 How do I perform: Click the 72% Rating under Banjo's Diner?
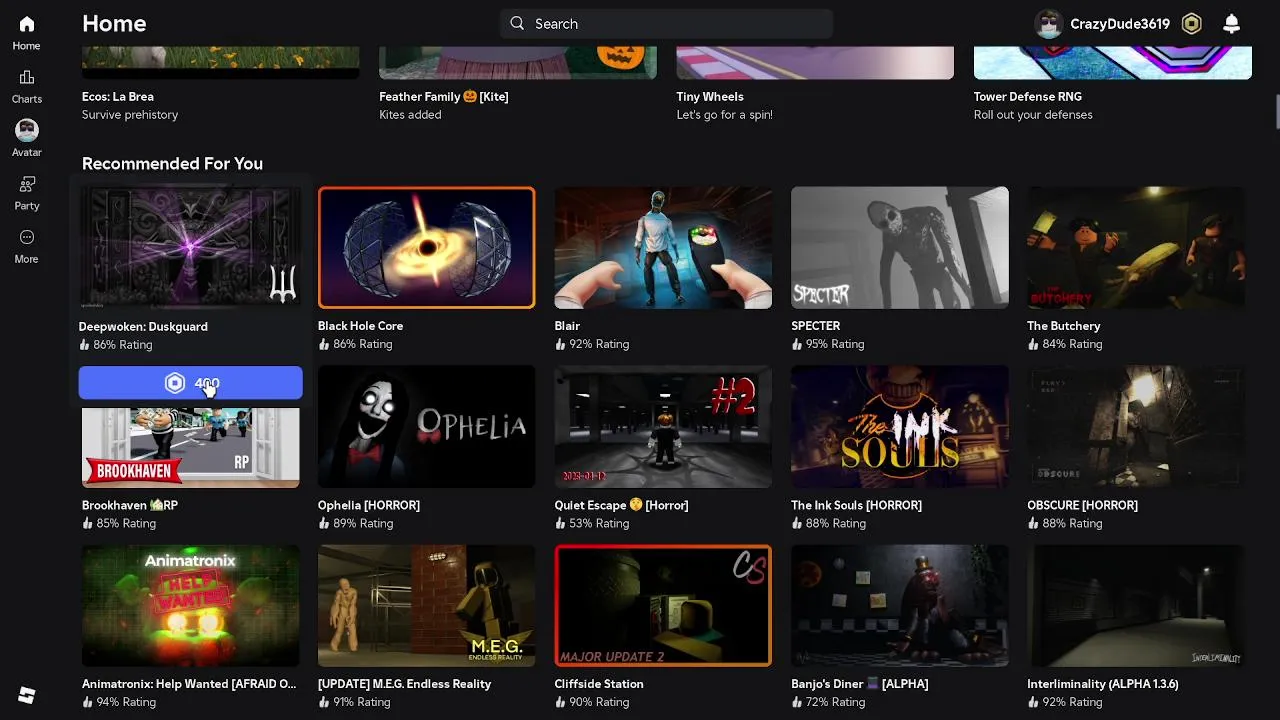pyautogui.click(x=828, y=702)
